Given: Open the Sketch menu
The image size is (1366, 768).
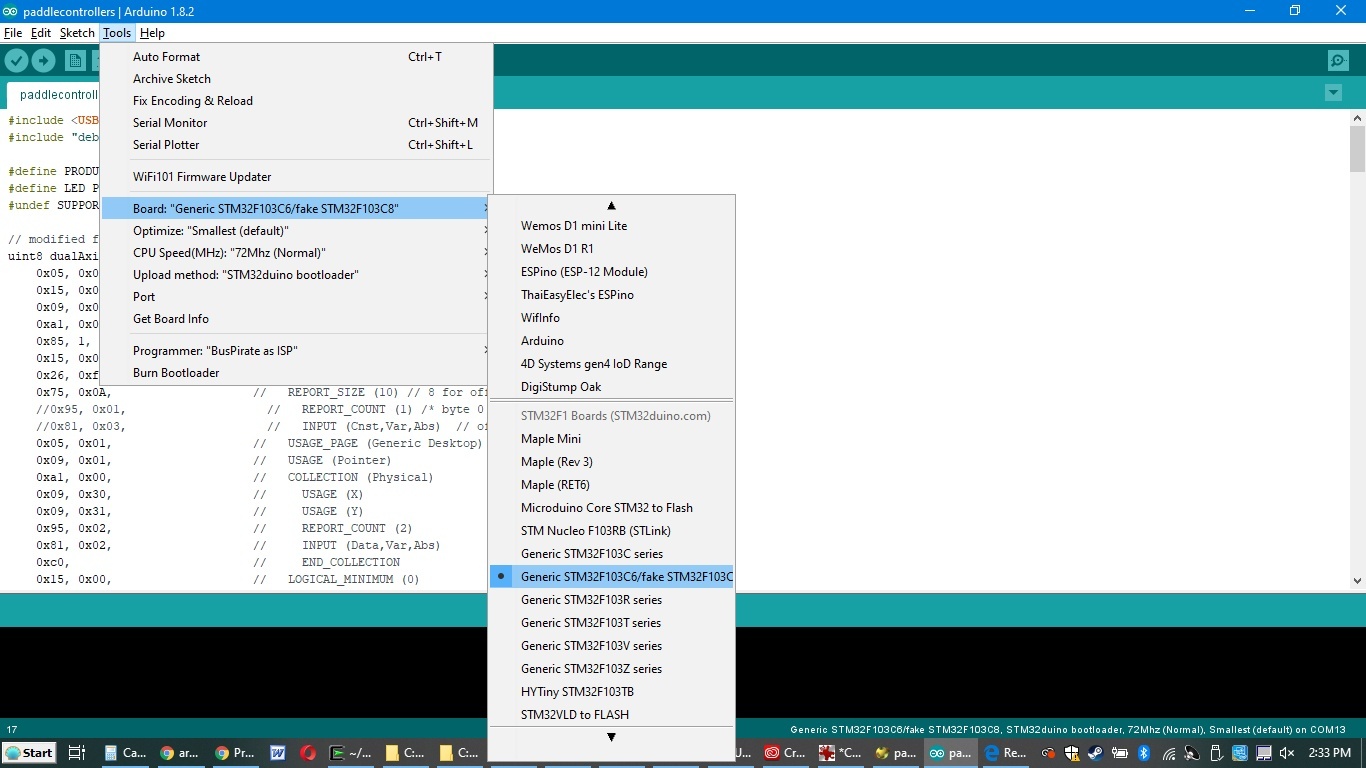Looking at the screenshot, I should 77,33.
